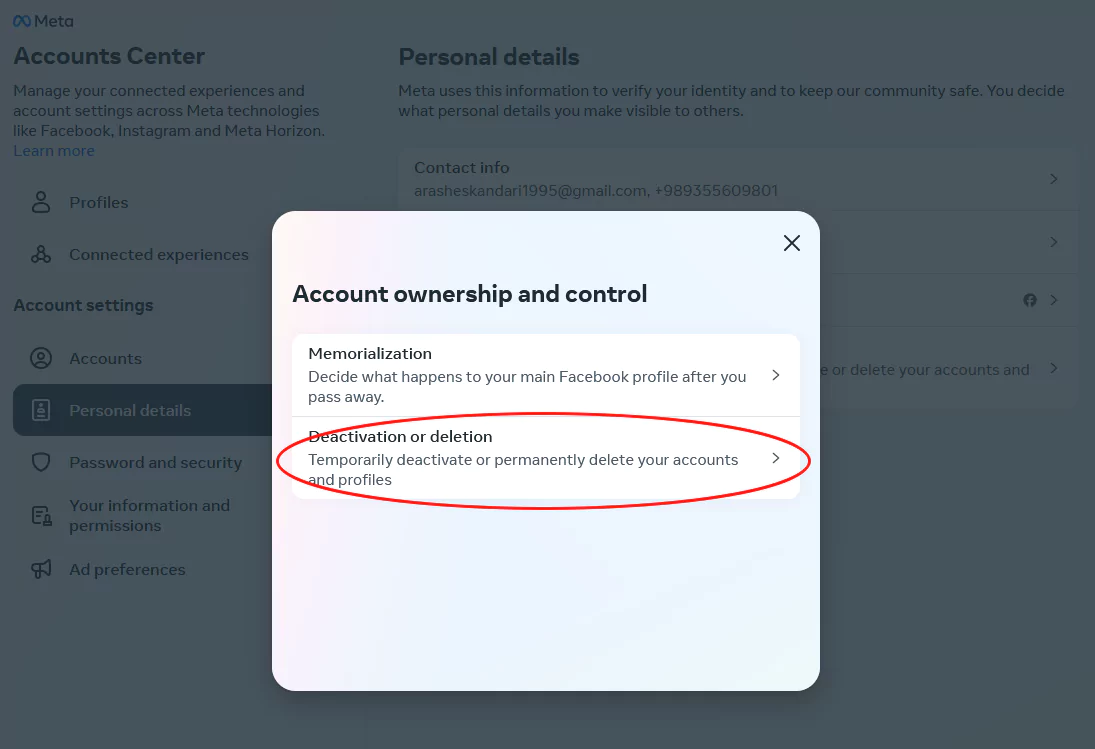Open the Learn more link
The image size is (1095, 749).
coord(54,151)
